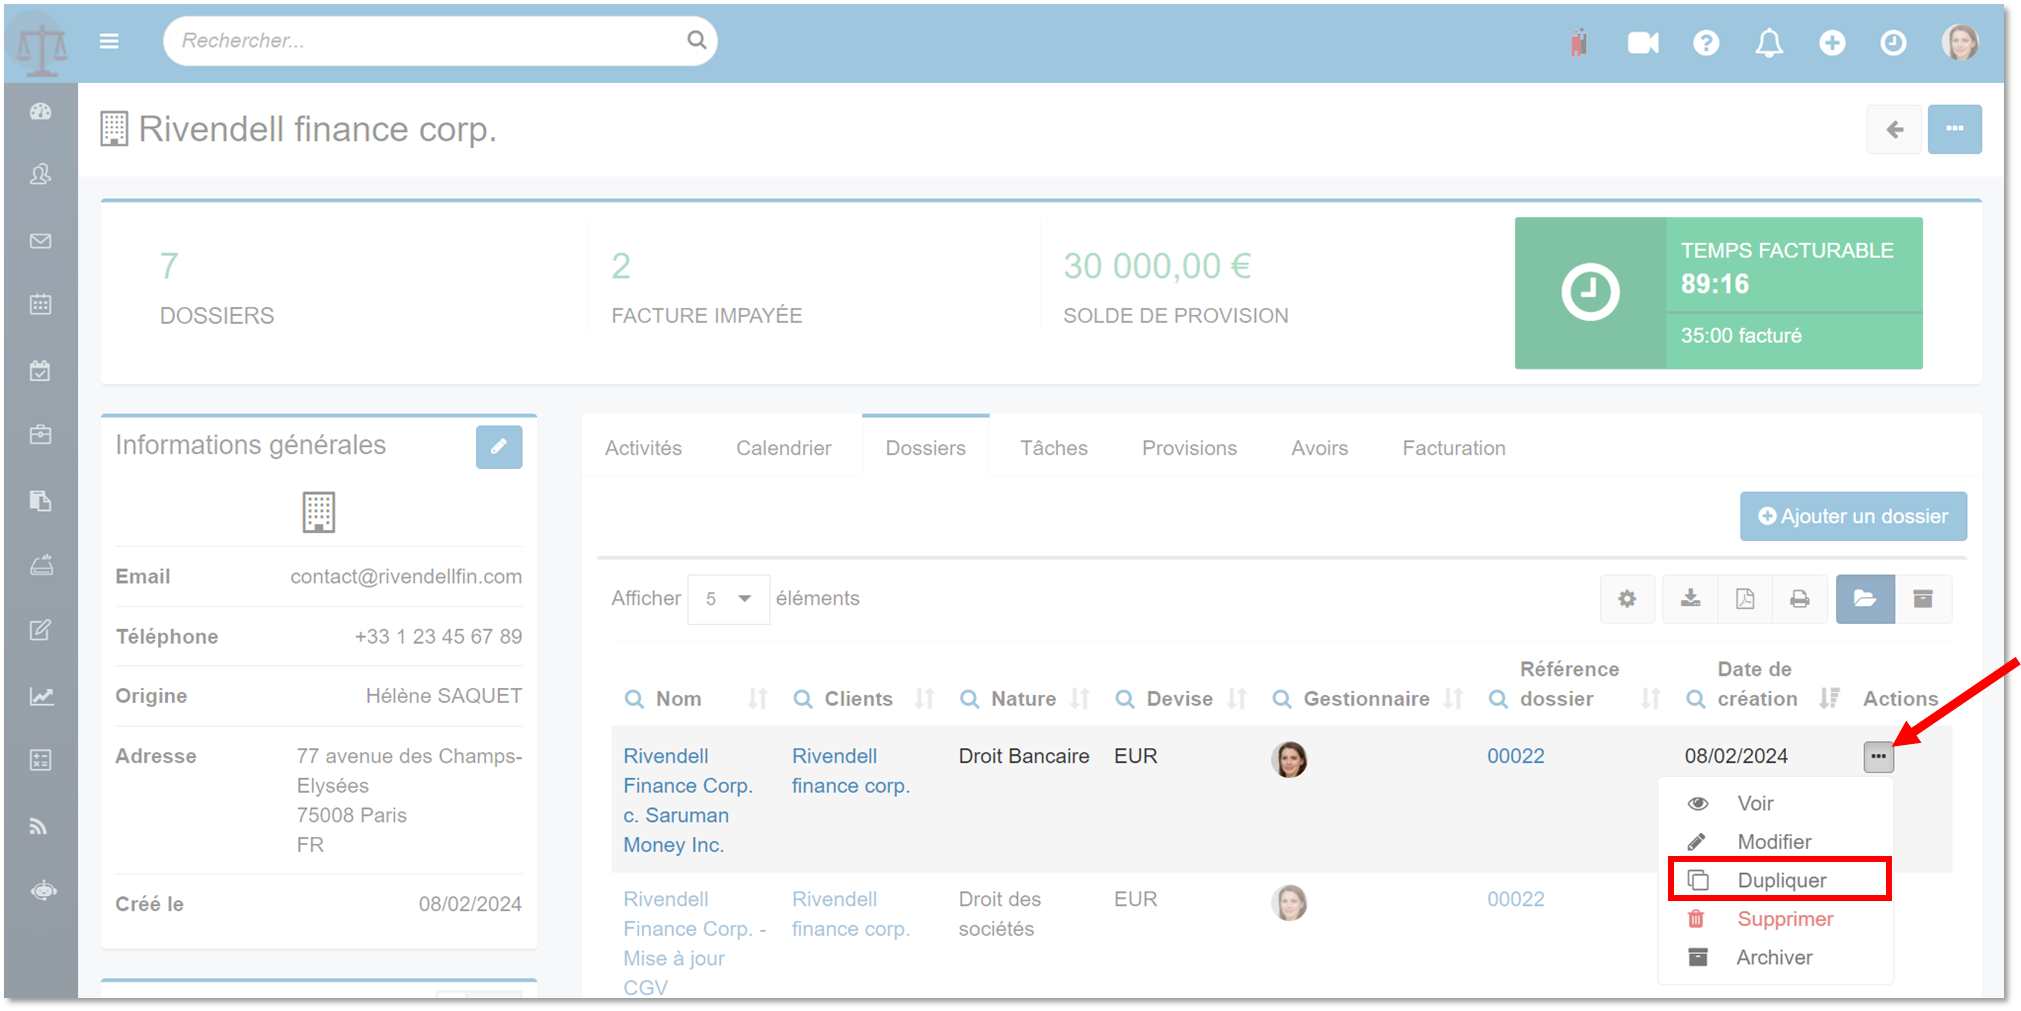This screenshot has width=2021, height=1011.
Task: Open client link in Droit Bancaire row
Action: (850, 771)
